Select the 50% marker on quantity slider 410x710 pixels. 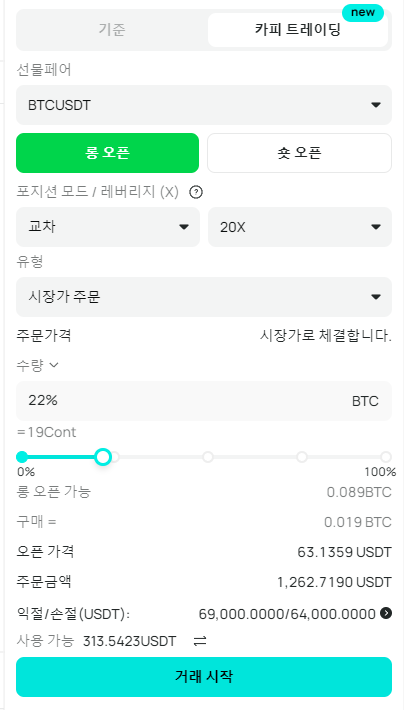(208, 457)
